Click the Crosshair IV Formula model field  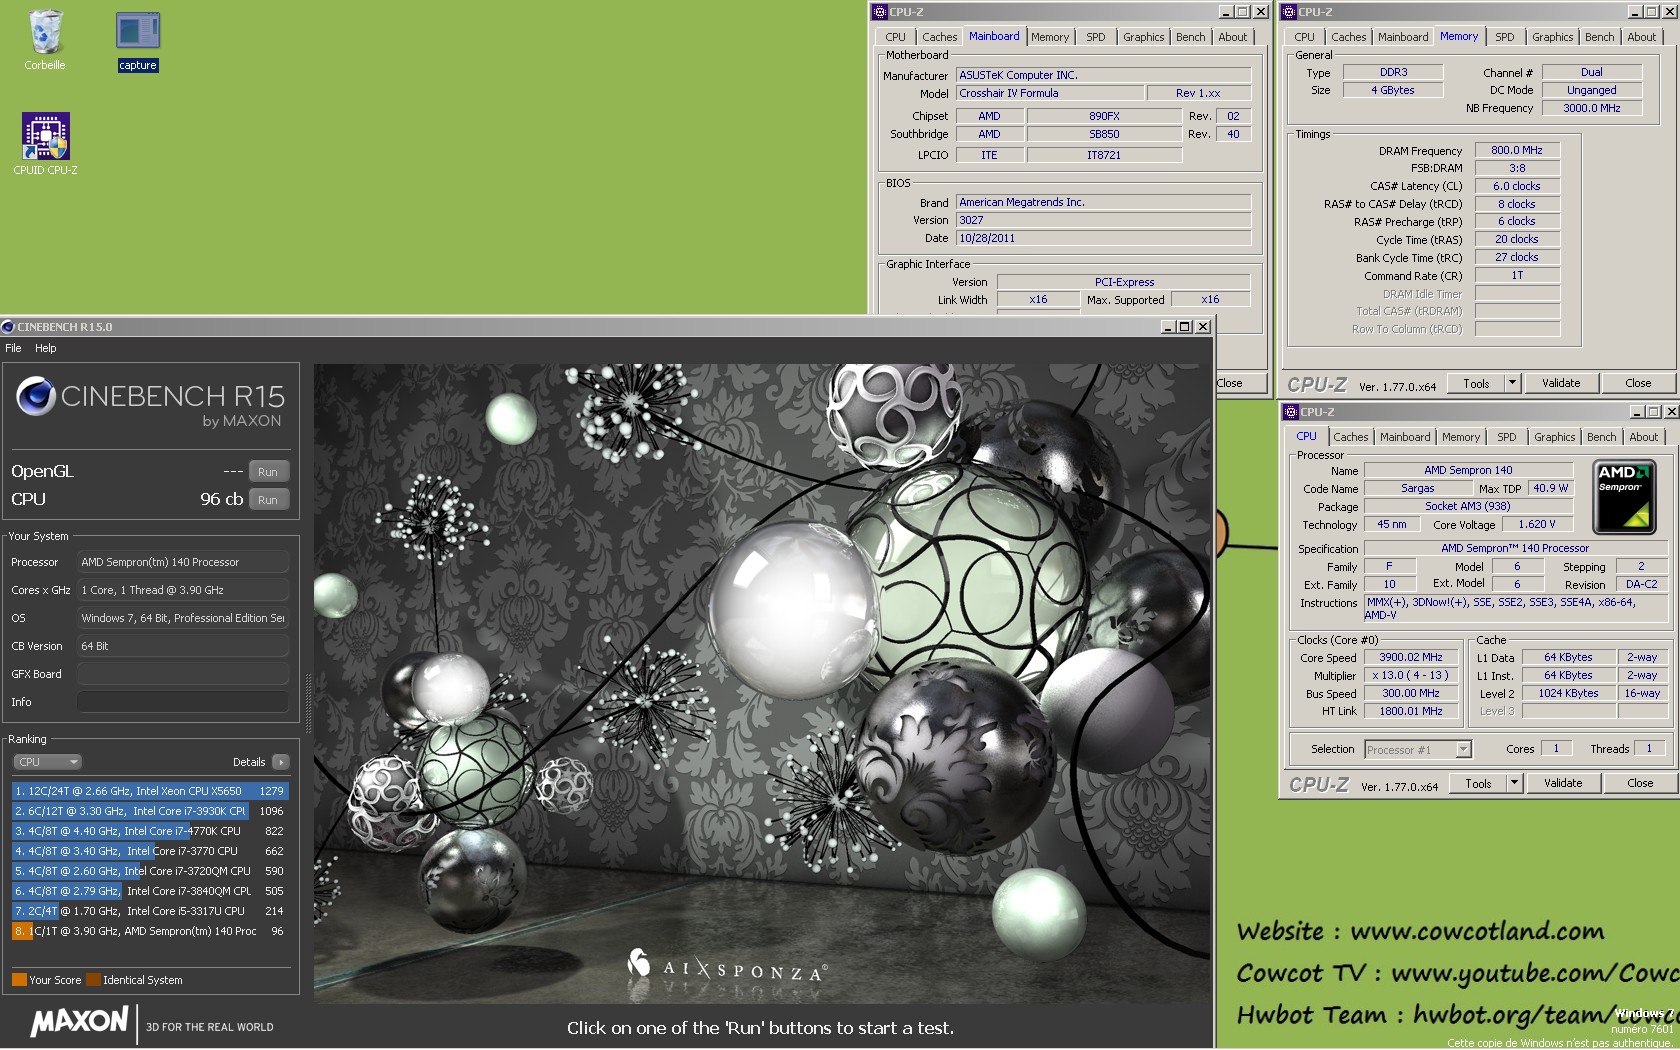point(1049,93)
